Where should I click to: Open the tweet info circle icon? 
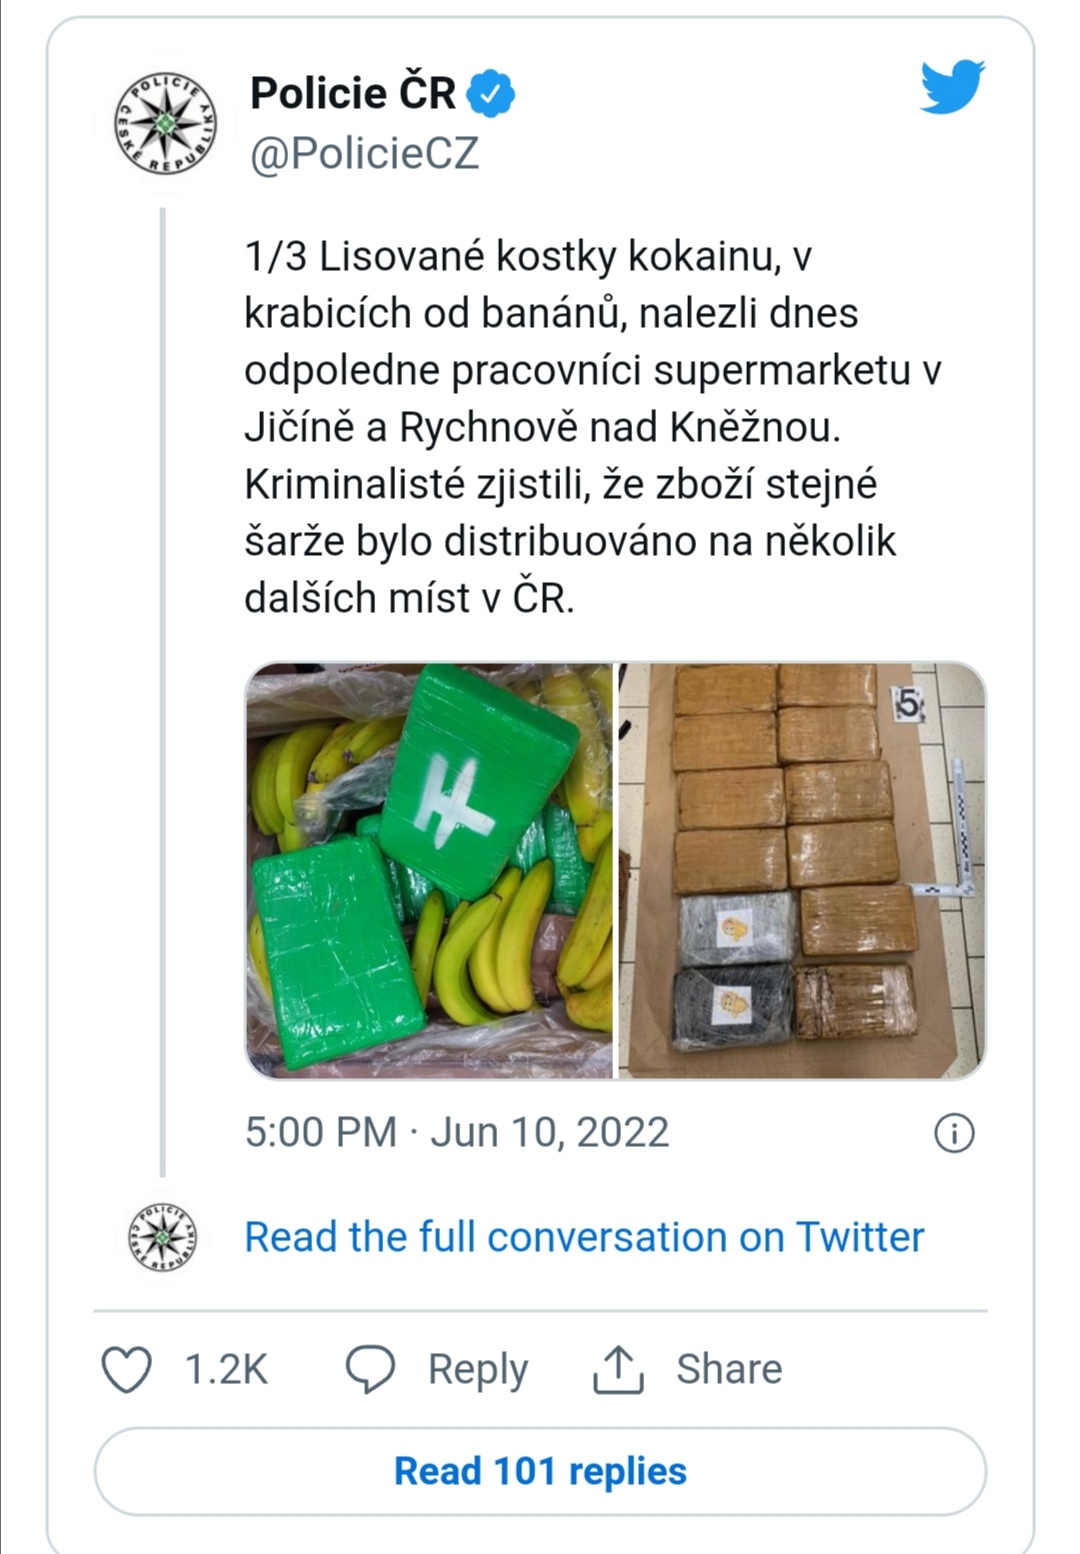click(x=954, y=1133)
